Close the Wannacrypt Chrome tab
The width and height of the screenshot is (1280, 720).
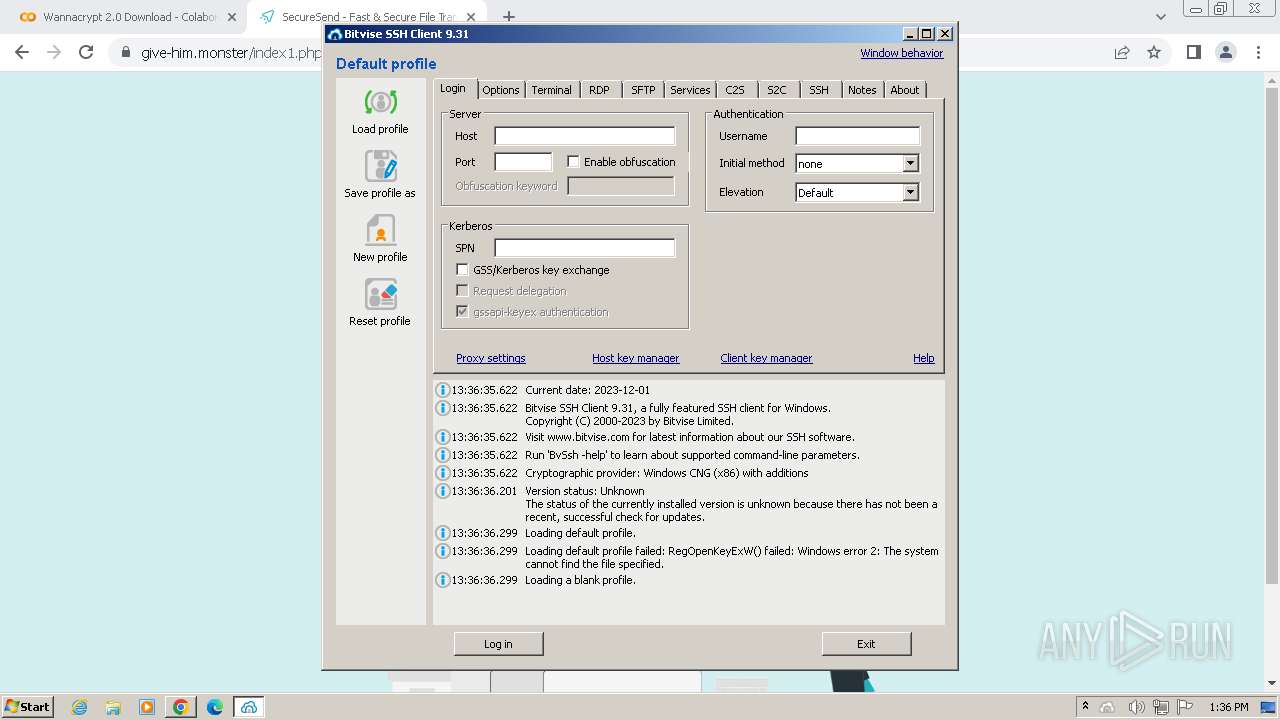(231, 17)
